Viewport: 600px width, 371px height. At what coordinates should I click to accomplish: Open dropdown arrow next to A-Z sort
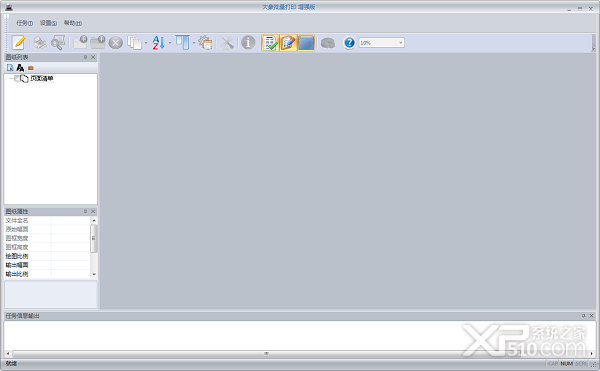tap(170, 43)
